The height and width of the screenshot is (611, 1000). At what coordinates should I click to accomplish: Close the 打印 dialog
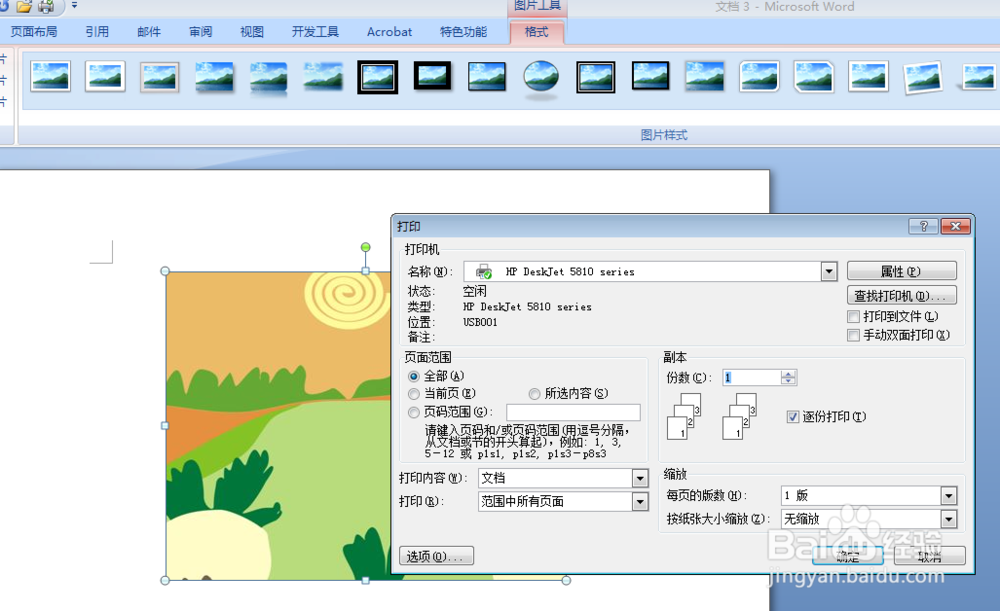pos(955,226)
